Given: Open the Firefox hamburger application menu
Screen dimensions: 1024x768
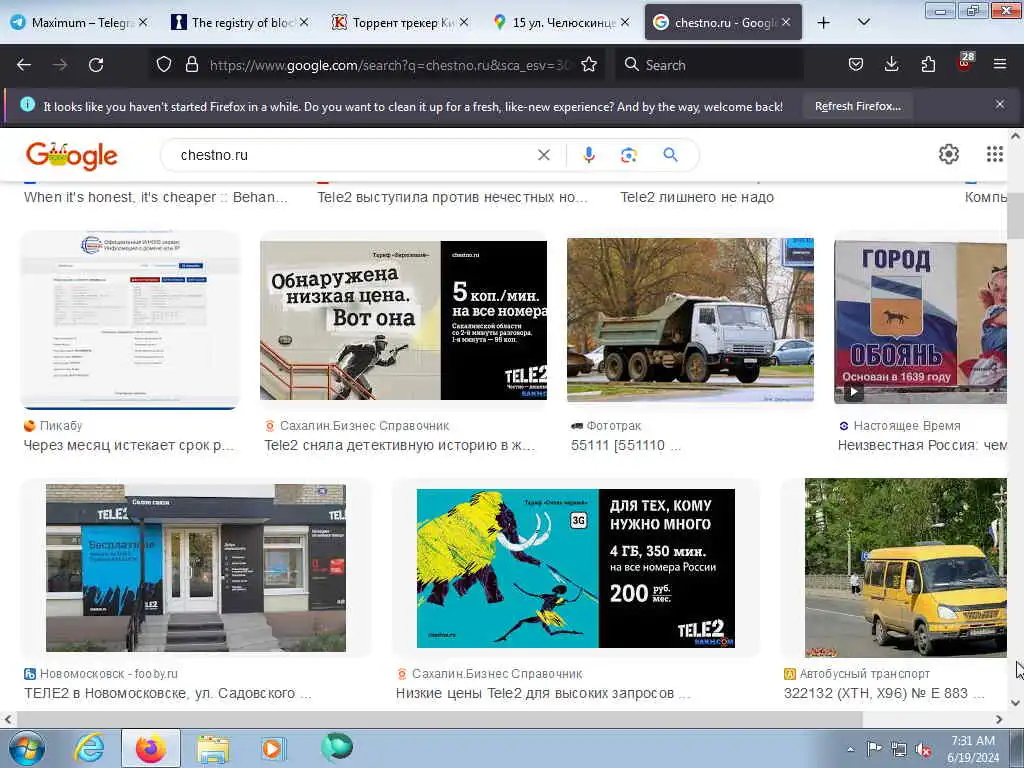Looking at the screenshot, I should [x=1000, y=65].
